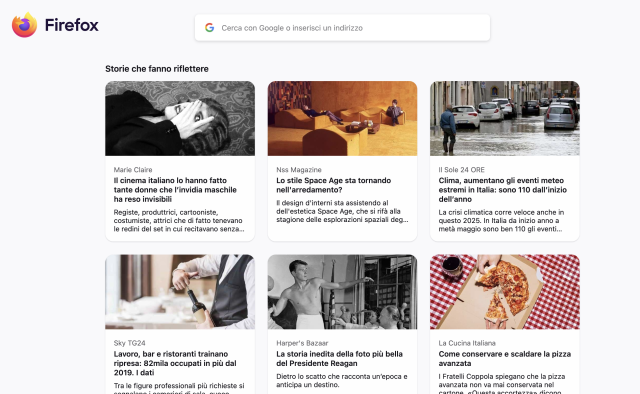The height and width of the screenshot is (394, 640).
Task: Click description I Fratelli Coppola spiegano
Action: coord(502,384)
